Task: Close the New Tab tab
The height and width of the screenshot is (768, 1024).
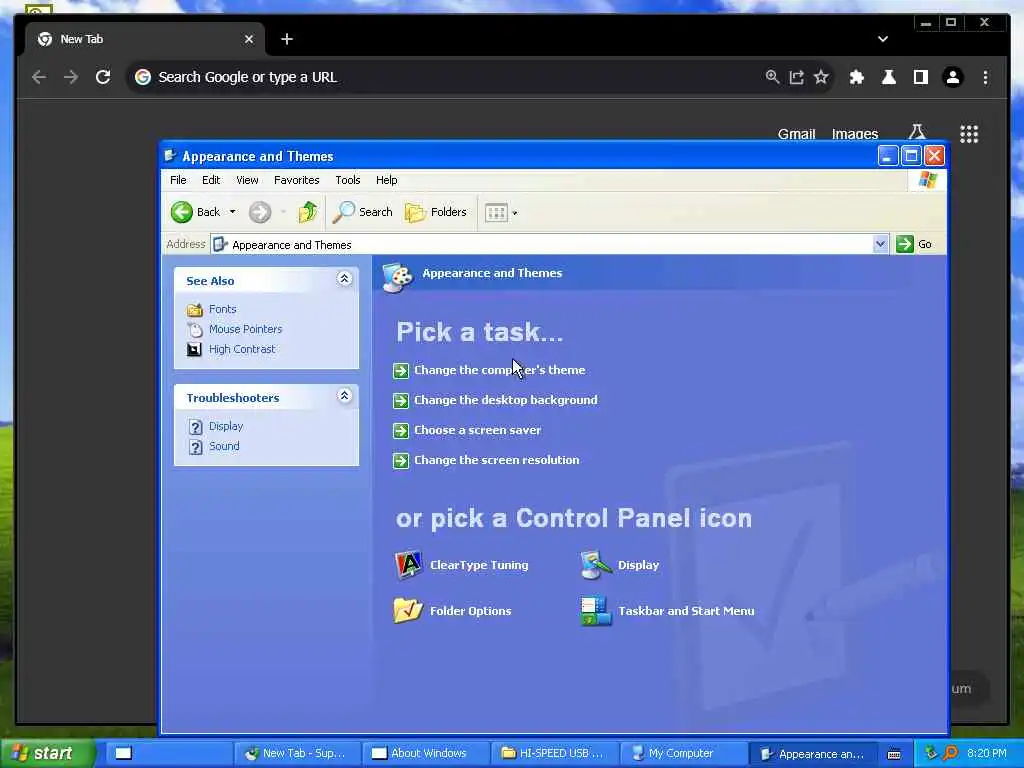Action: point(249,39)
